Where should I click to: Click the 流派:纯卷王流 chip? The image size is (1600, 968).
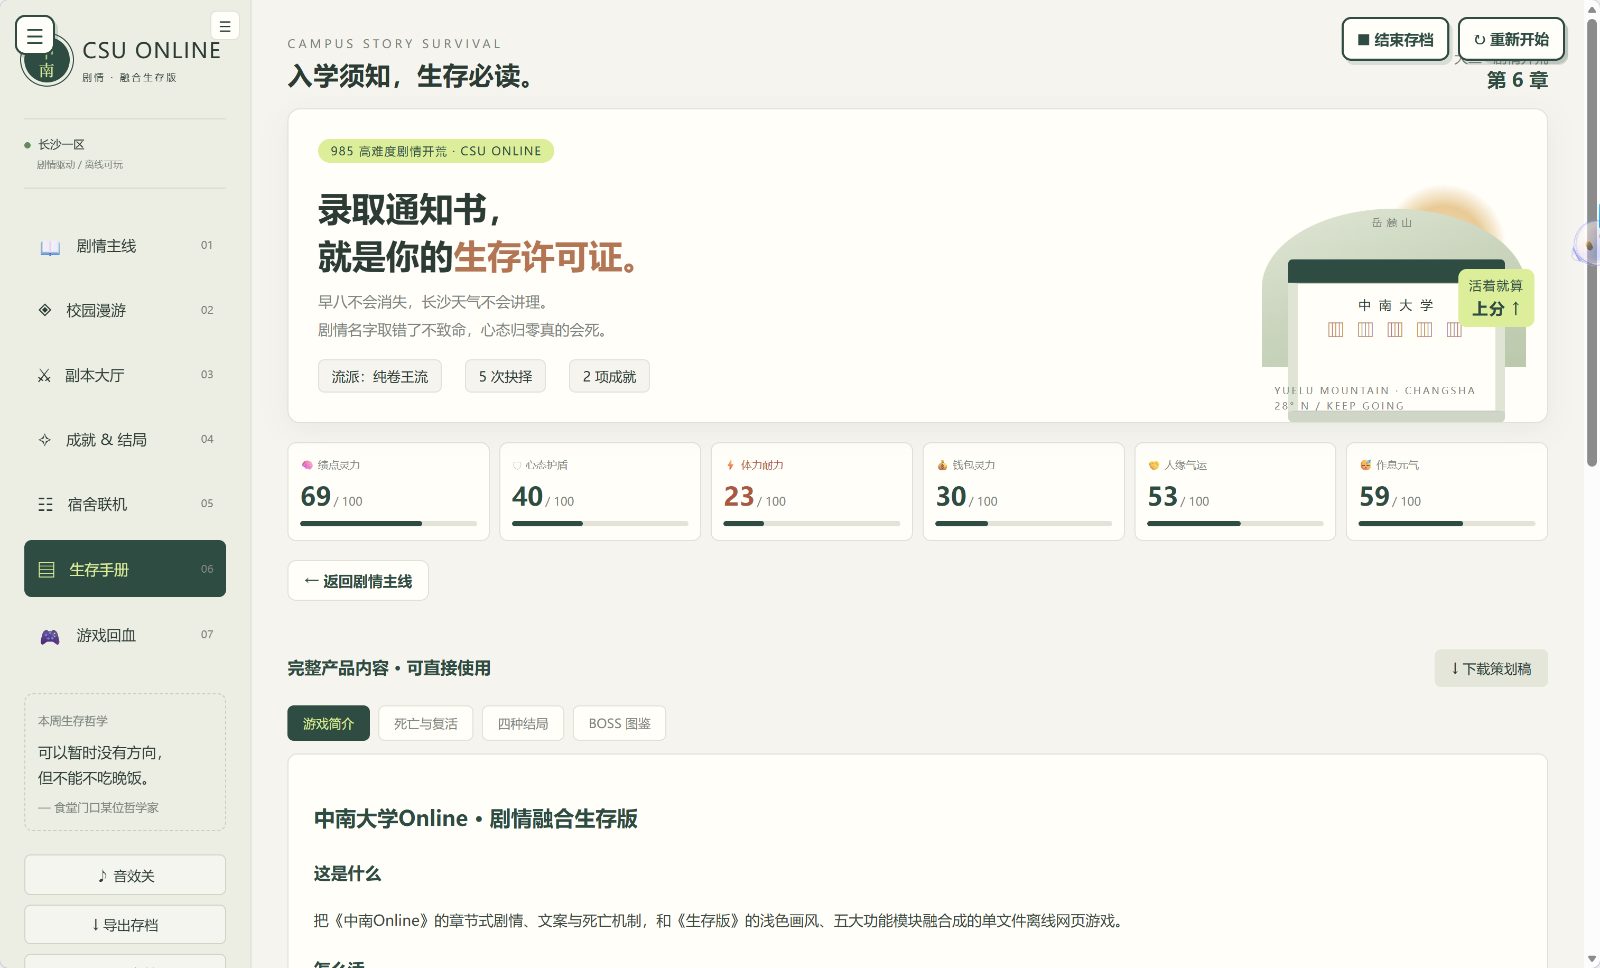coord(380,376)
